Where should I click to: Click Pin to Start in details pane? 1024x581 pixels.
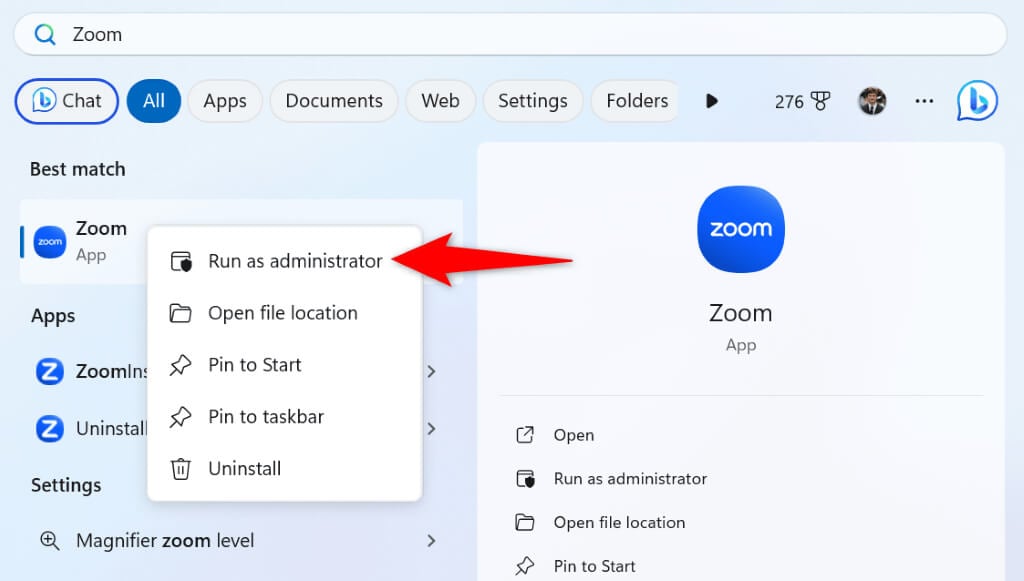(594, 566)
